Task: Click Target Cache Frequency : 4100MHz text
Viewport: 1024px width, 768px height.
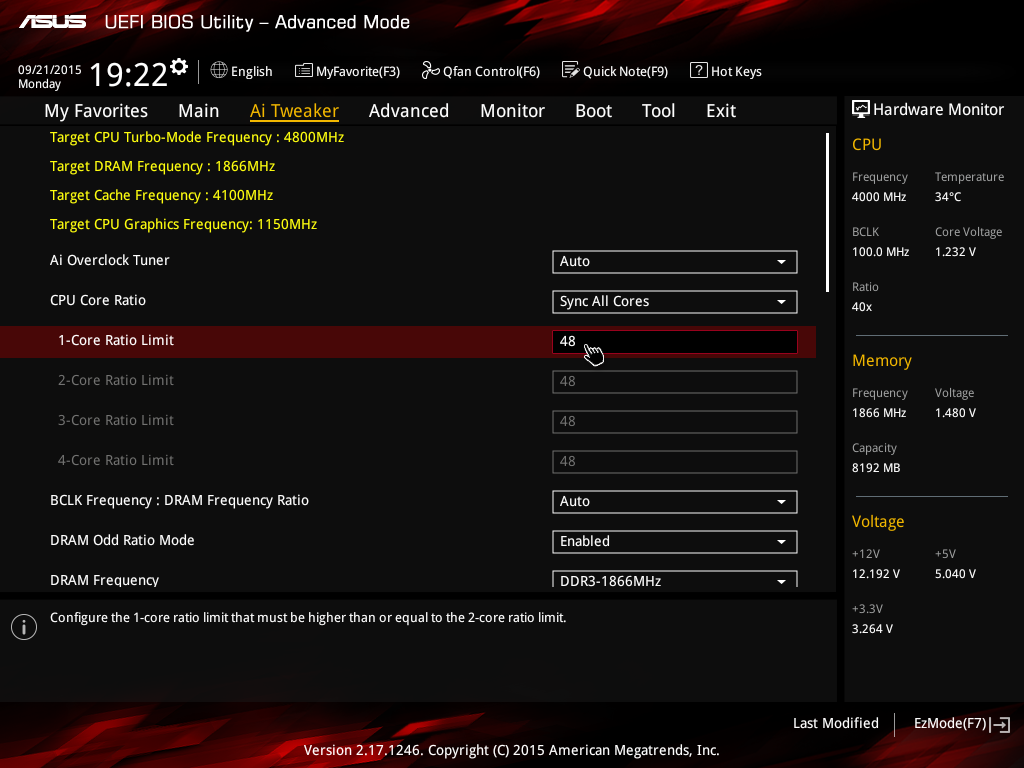Action: coord(161,195)
